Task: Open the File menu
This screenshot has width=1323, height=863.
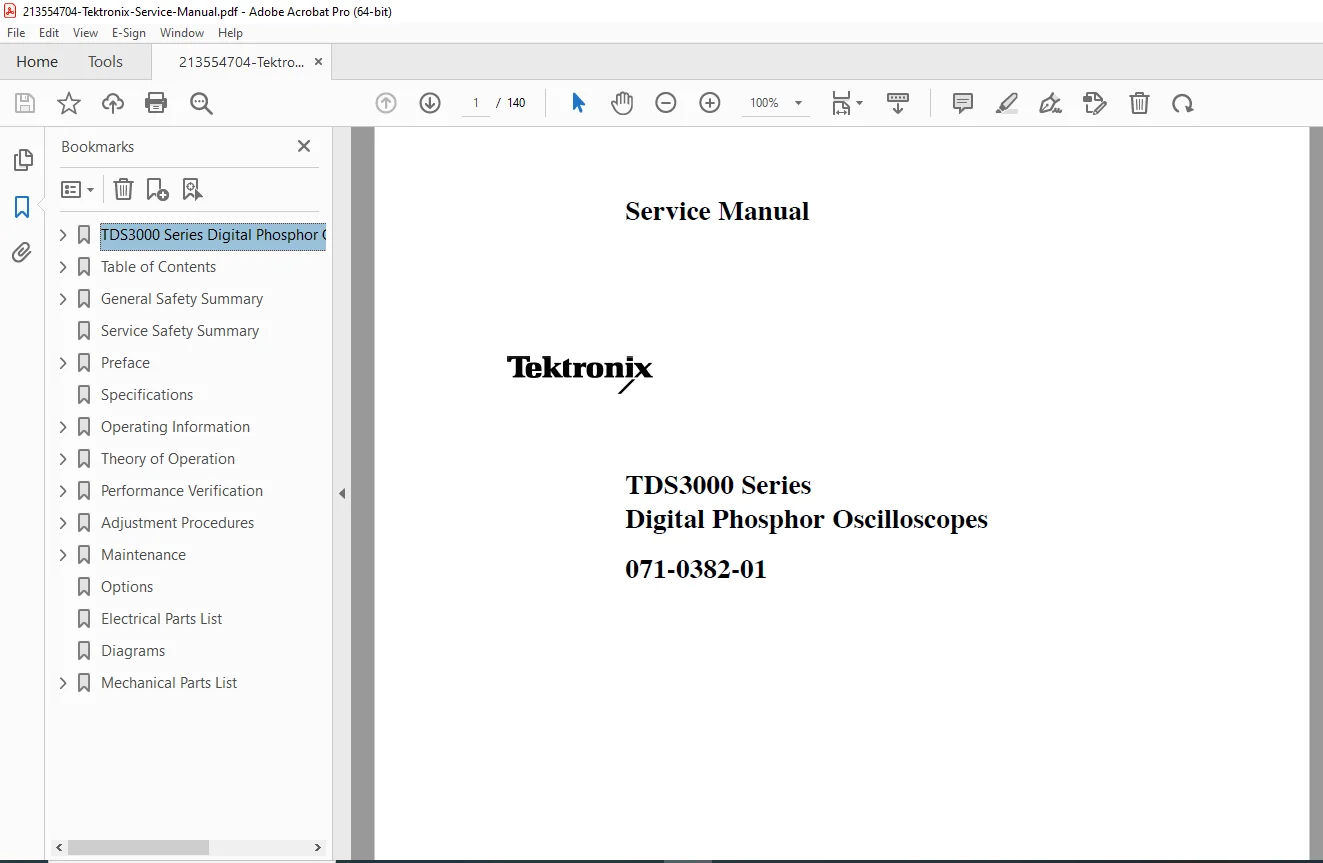Action: (16, 33)
